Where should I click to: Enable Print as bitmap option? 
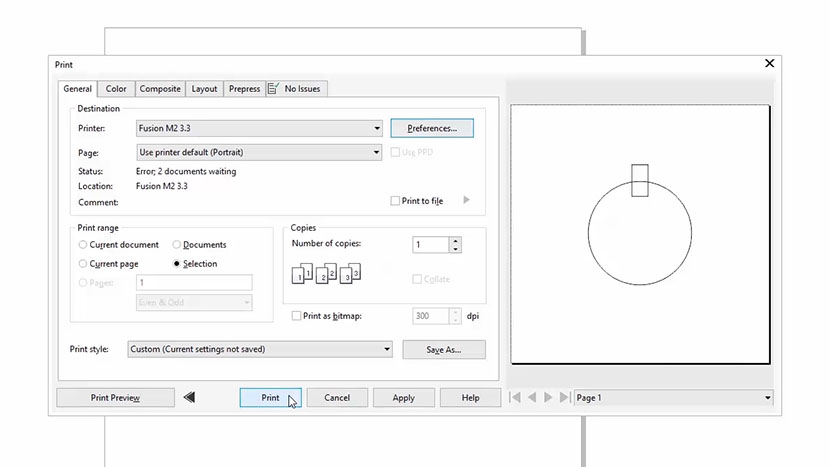296,316
